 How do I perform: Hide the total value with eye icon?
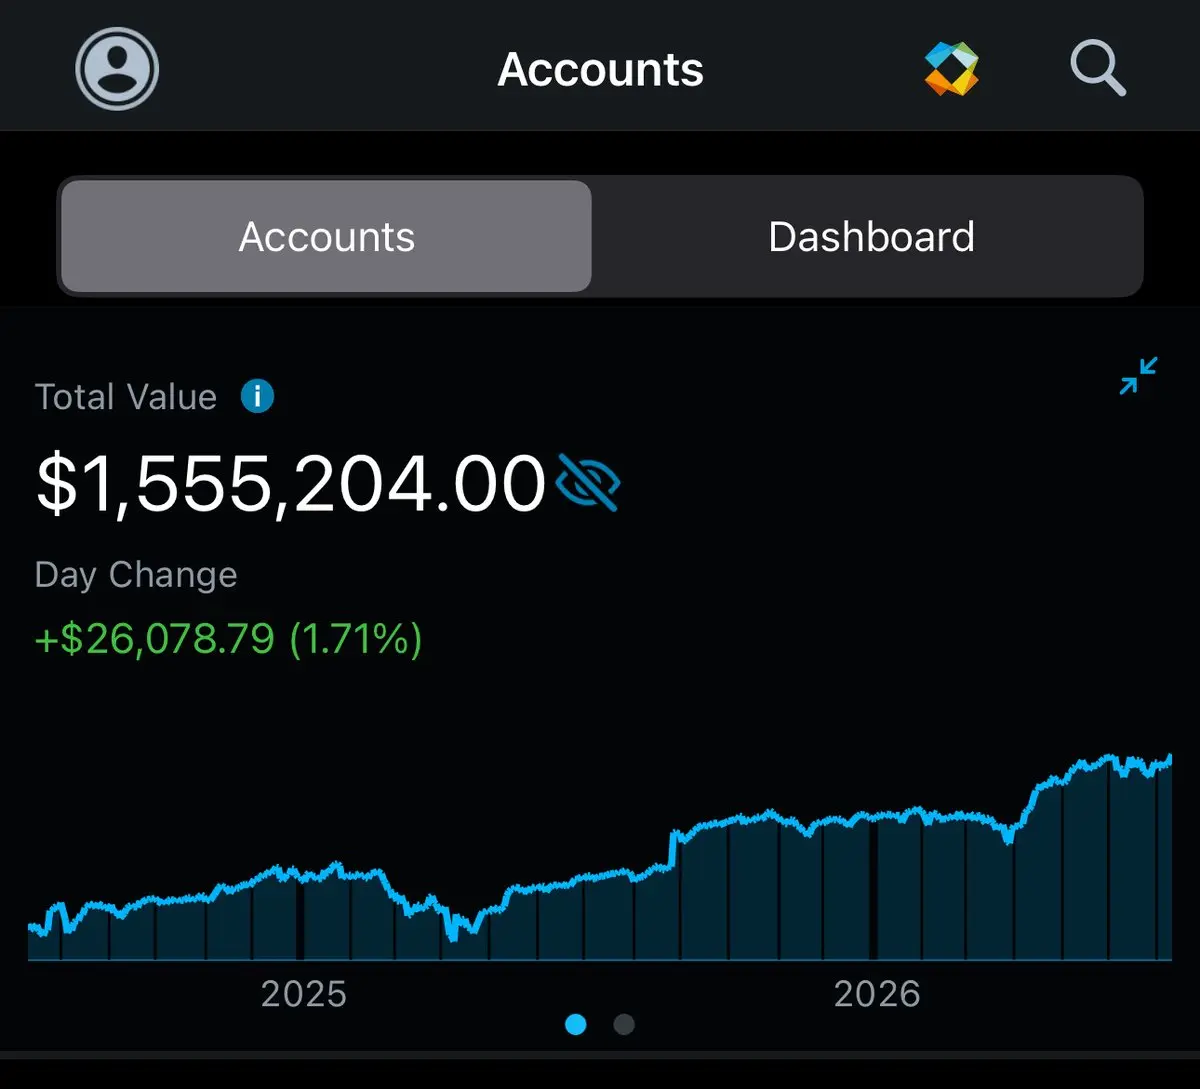[x=588, y=483]
